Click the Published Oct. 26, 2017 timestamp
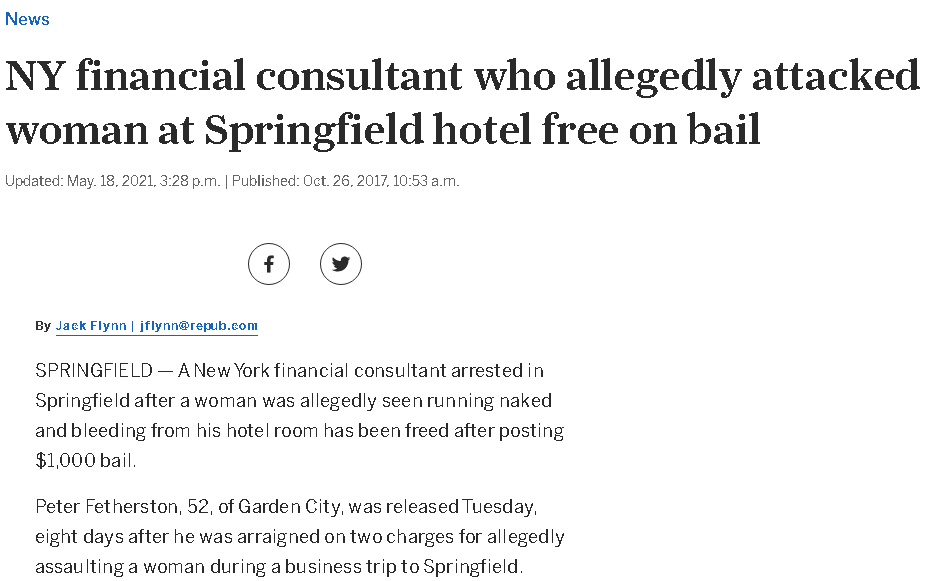The width and height of the screenshot is (938, 581). click(x=345, y=181)
